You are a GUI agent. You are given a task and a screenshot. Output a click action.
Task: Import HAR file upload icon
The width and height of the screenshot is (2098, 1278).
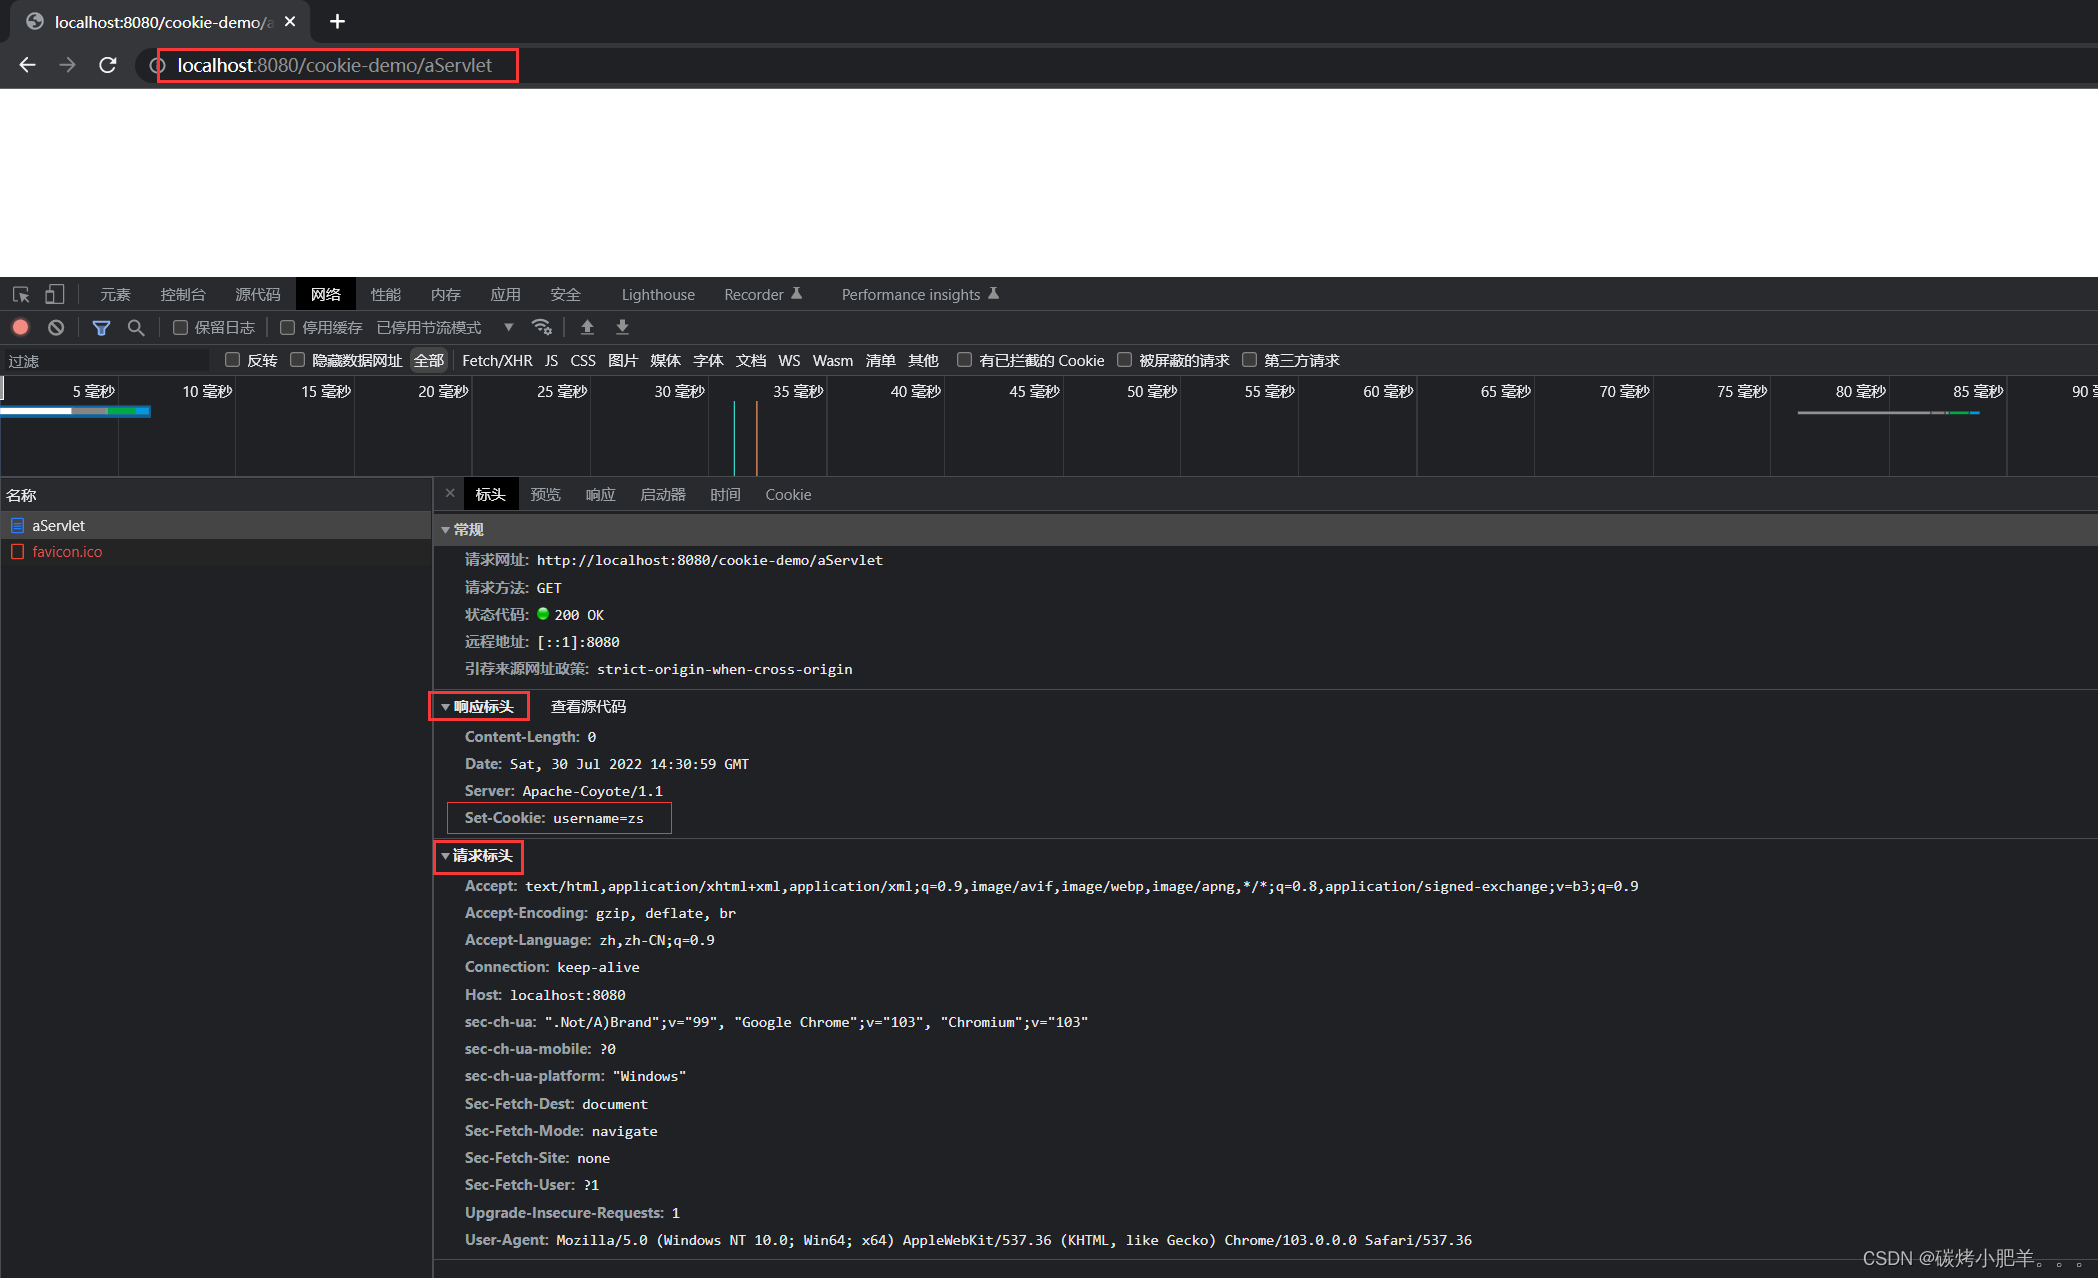(x=587, y=327)
